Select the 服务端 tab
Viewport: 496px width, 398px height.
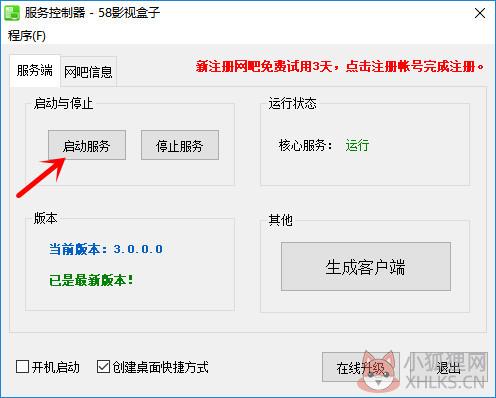pos(35,71)
